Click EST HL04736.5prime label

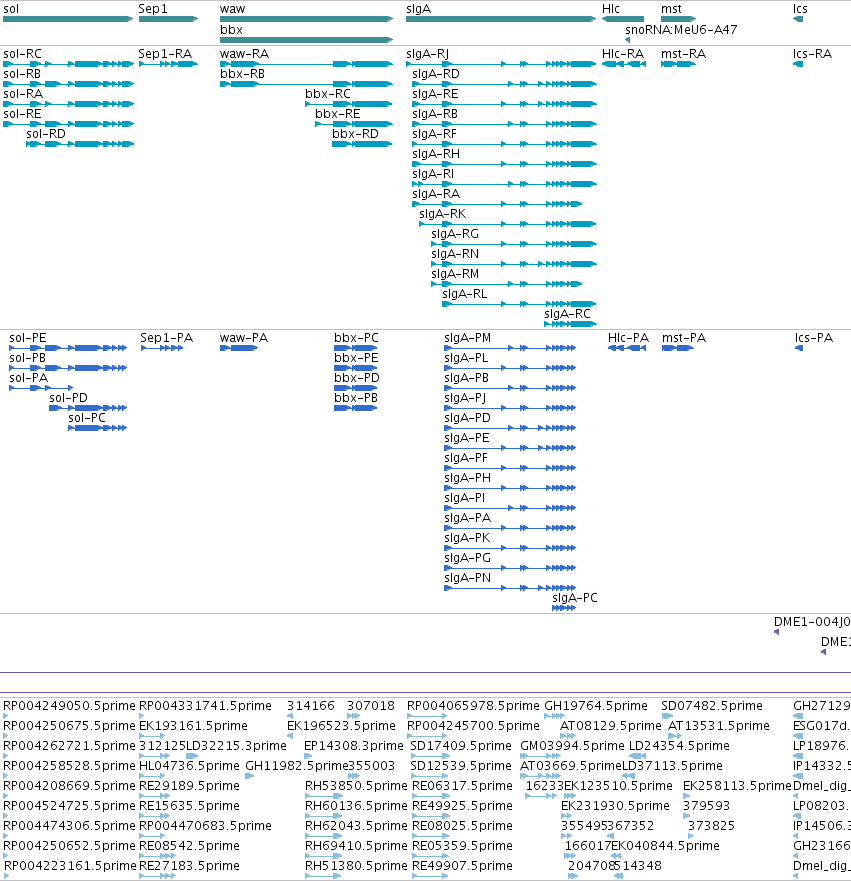pyautogui.click(x=189, y=766)
